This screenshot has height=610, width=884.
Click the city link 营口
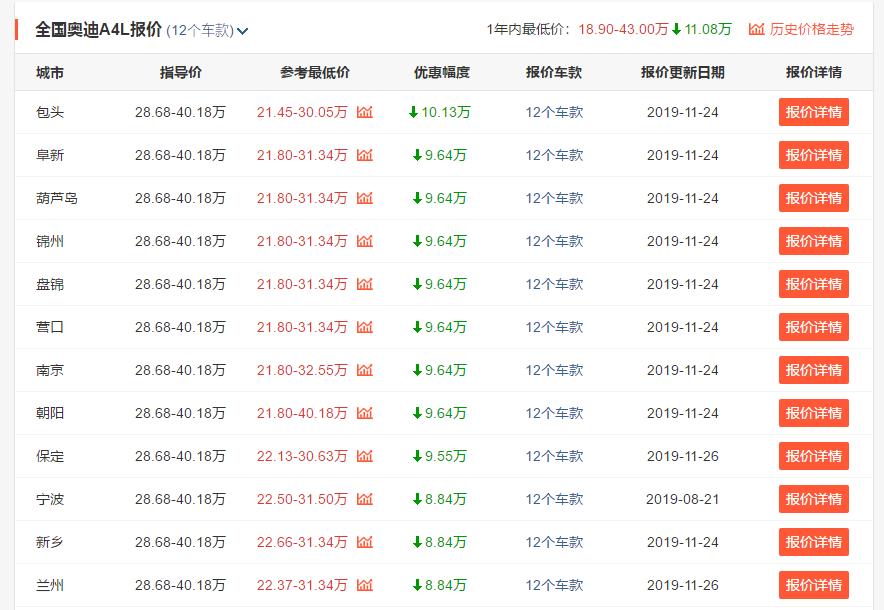point(47,326)
